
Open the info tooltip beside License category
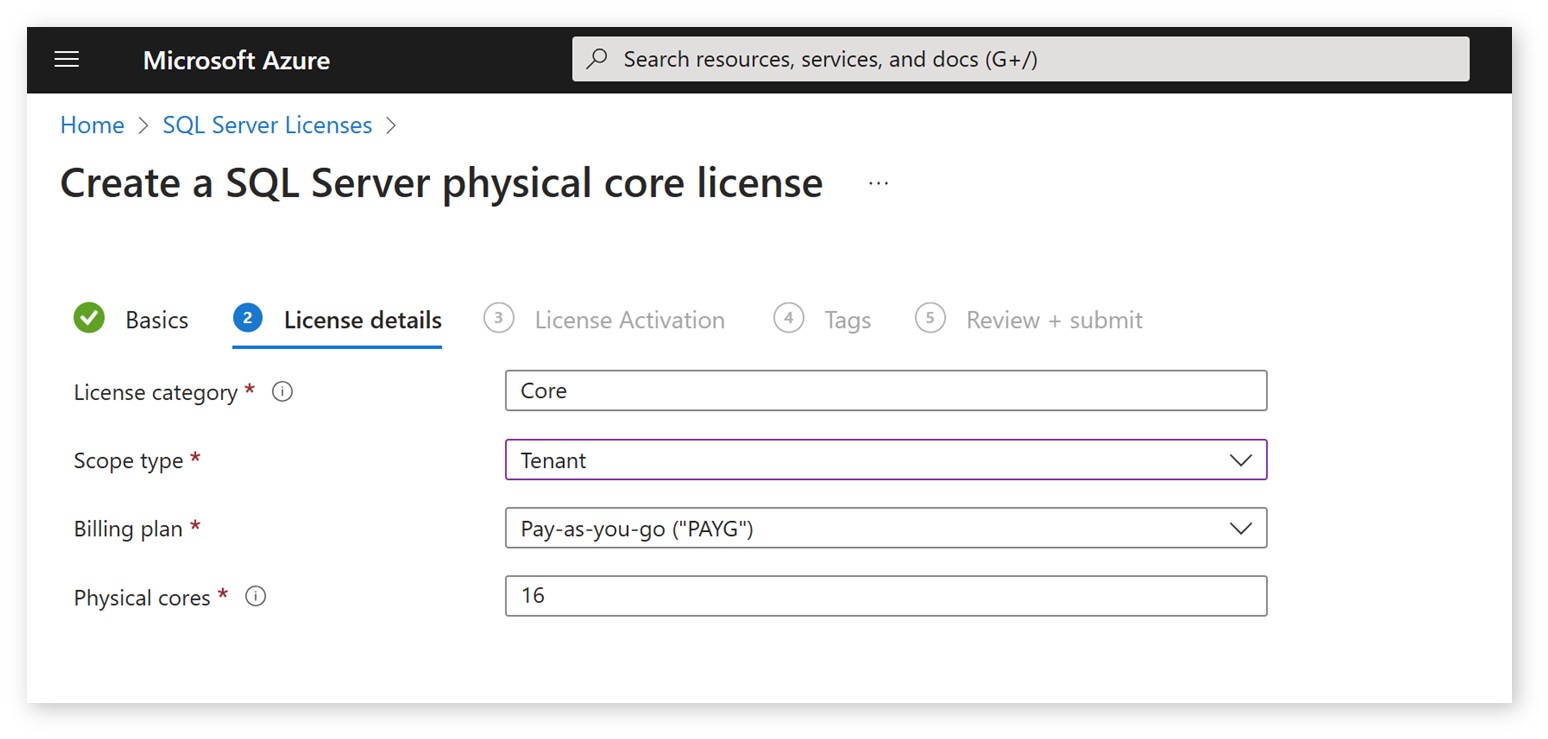click(282, 392)
